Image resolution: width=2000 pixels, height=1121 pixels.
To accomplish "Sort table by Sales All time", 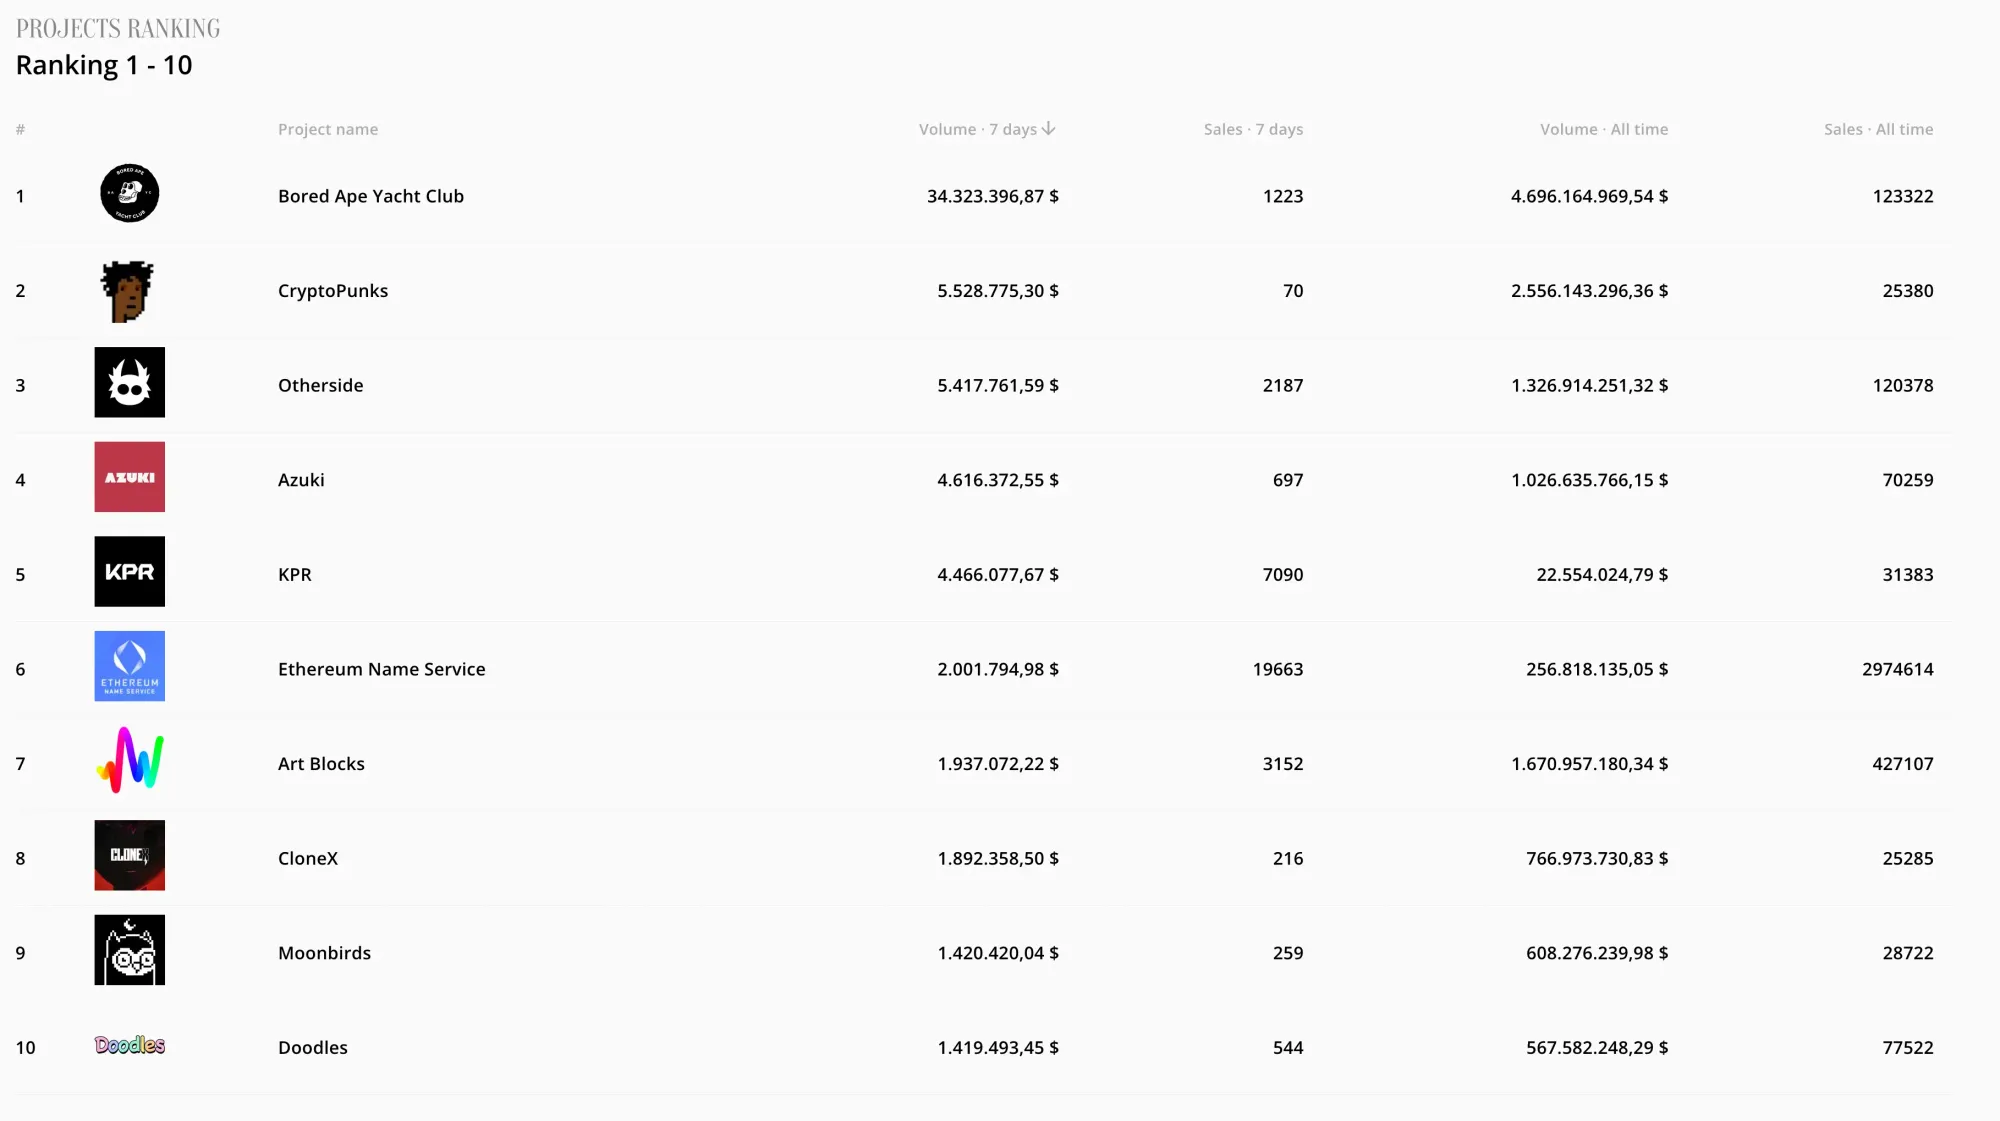I will 1878,129.
